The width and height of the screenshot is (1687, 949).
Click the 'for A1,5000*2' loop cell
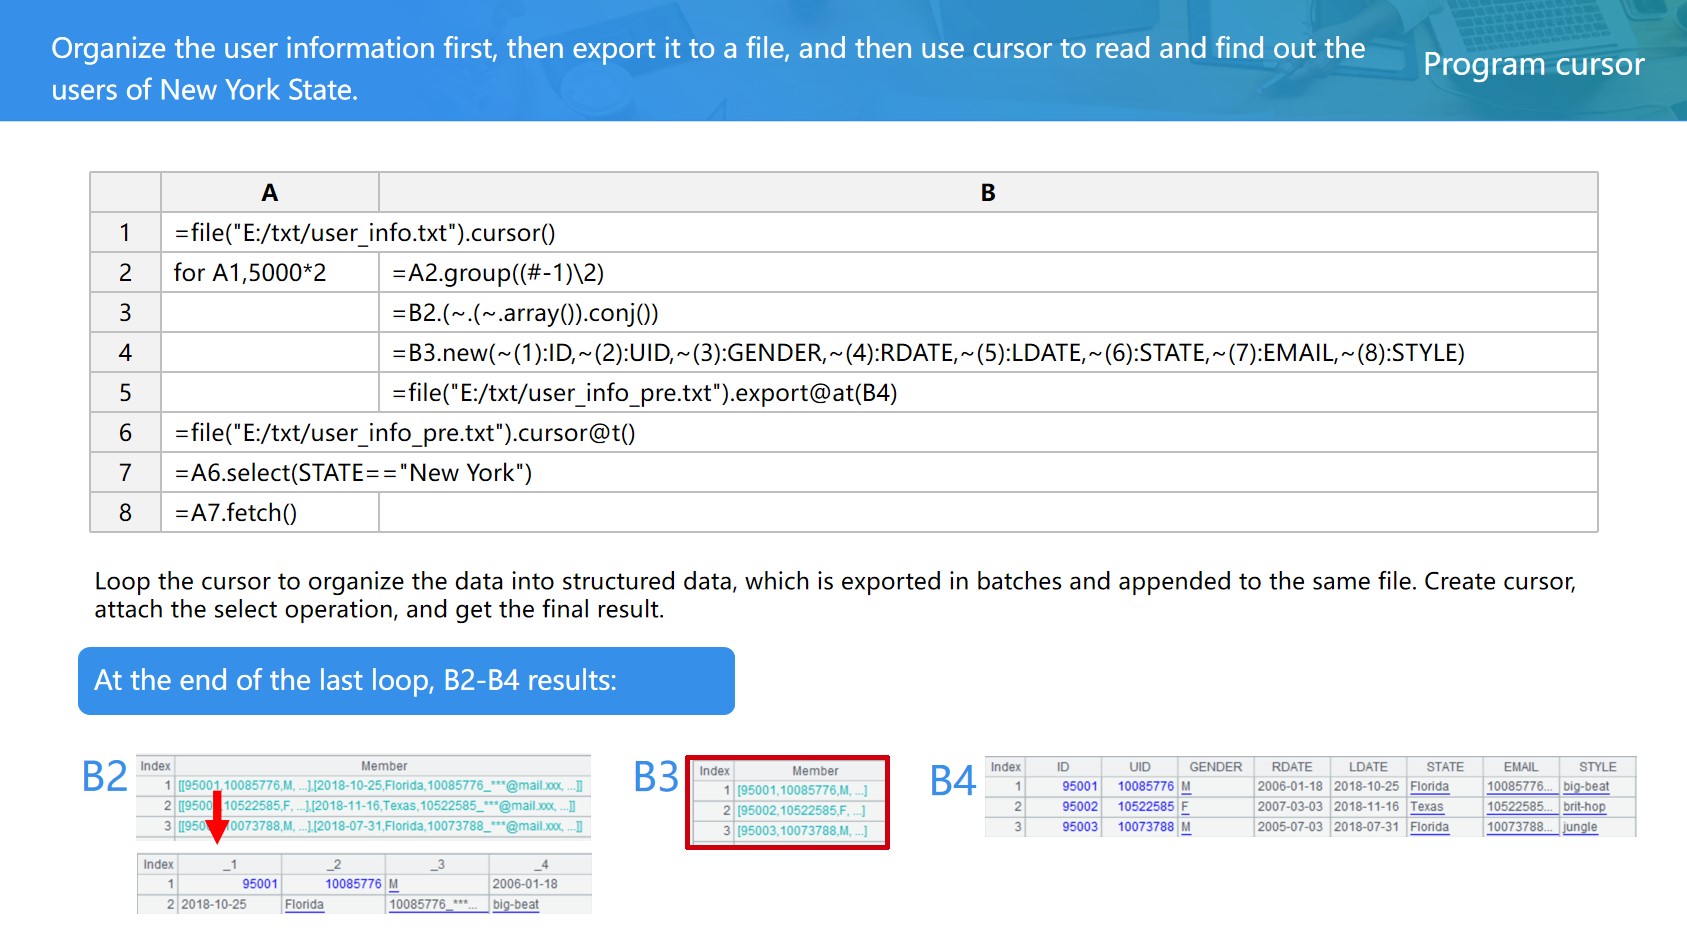pos(250,273)
